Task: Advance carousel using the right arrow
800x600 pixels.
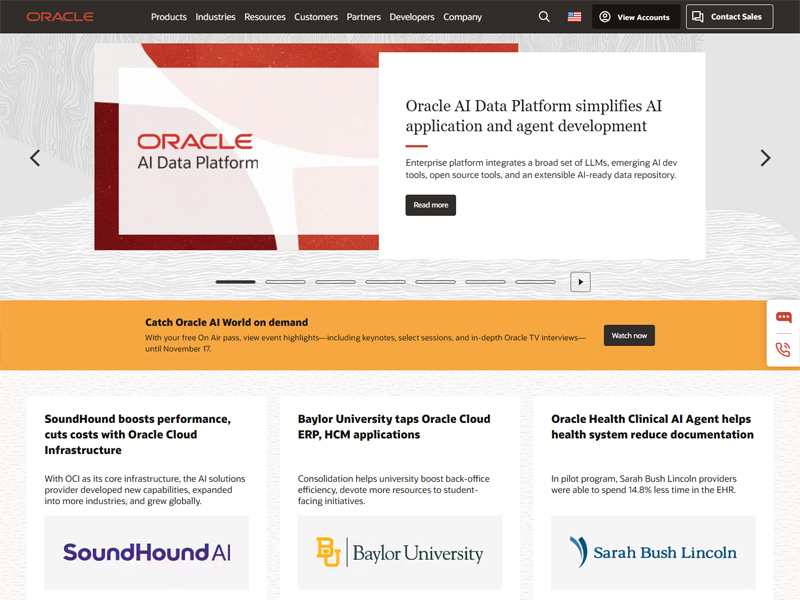Action: point(766,158)
